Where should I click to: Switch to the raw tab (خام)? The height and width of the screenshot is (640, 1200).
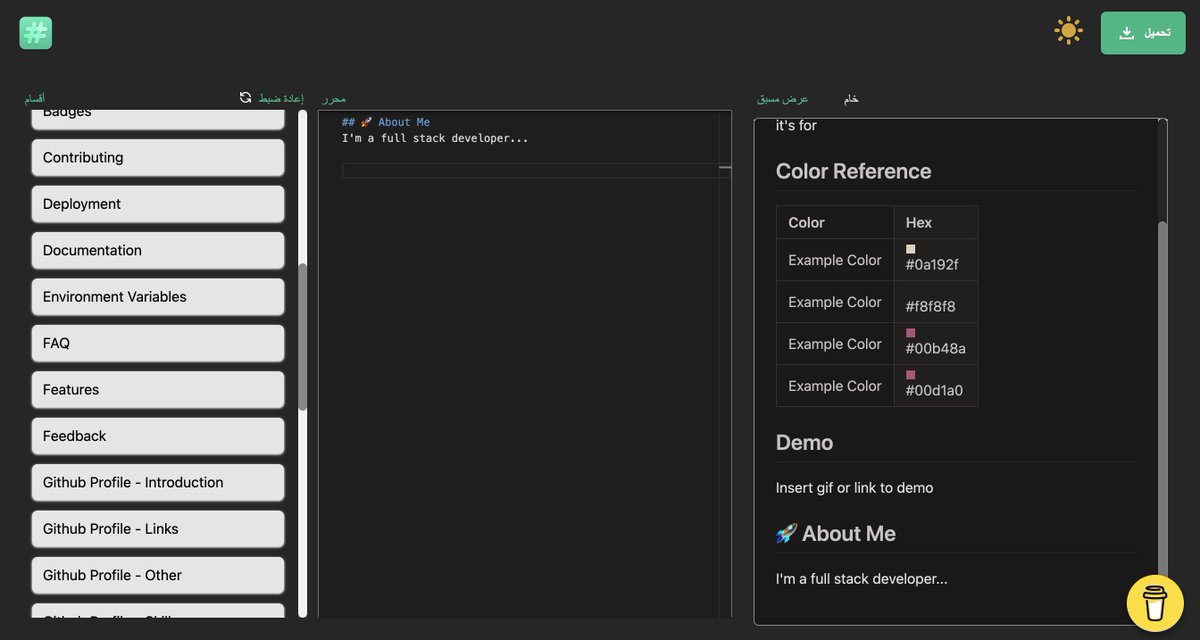(x=851, y=99)
